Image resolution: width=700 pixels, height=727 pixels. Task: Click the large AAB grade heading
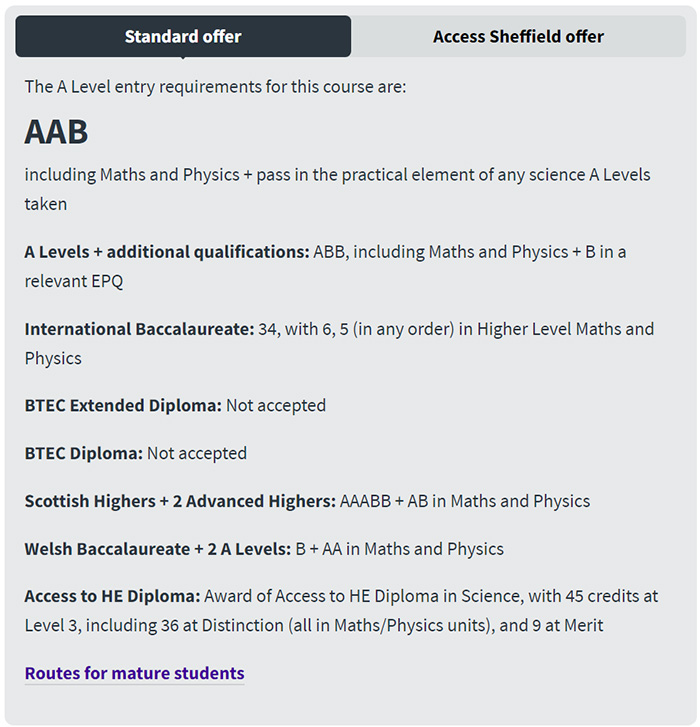(x=57, y=132)
